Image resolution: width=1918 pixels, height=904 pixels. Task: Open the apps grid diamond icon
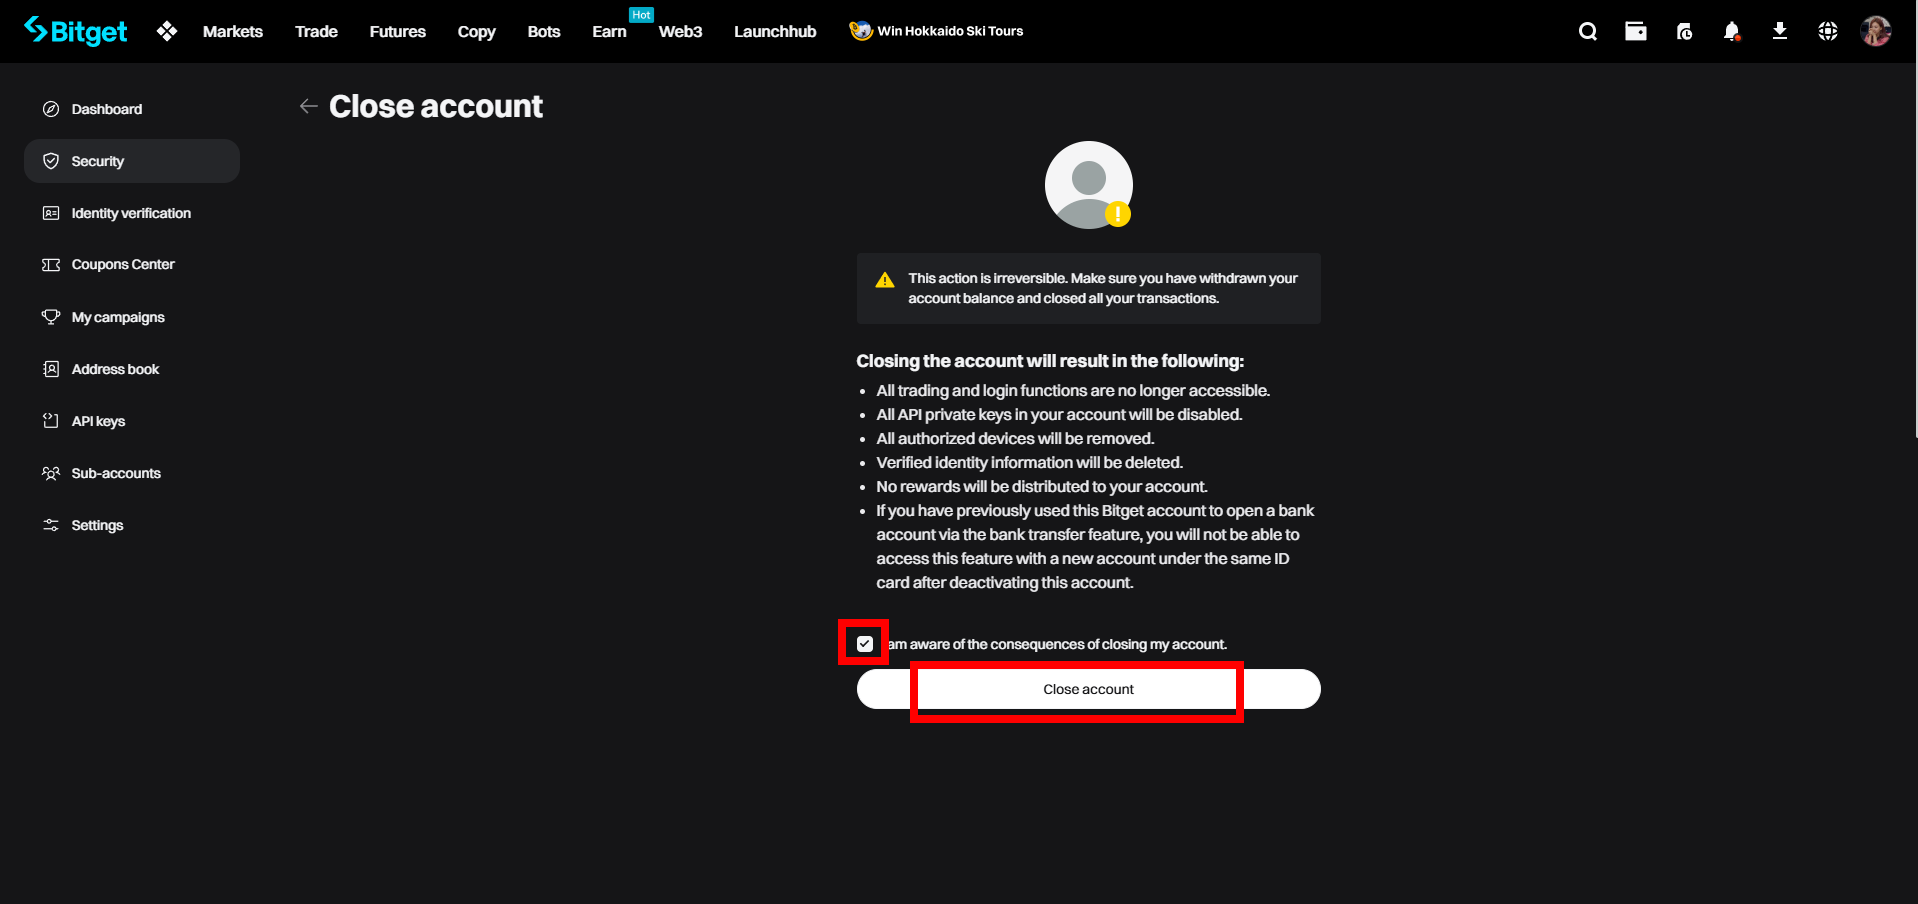[167, 31]
